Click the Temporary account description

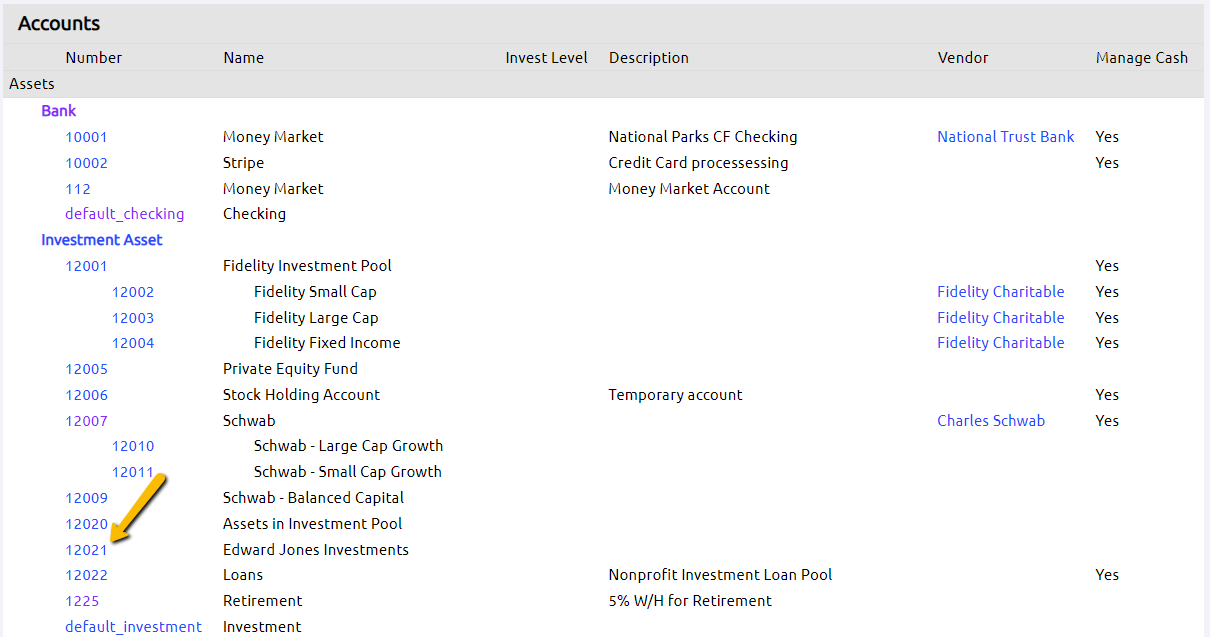tap(675, 395)
